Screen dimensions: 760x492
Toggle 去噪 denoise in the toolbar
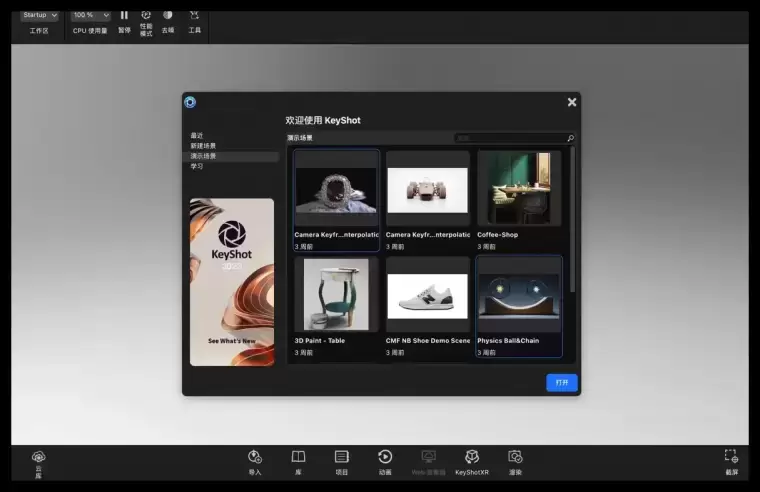[x=168, y=16]
